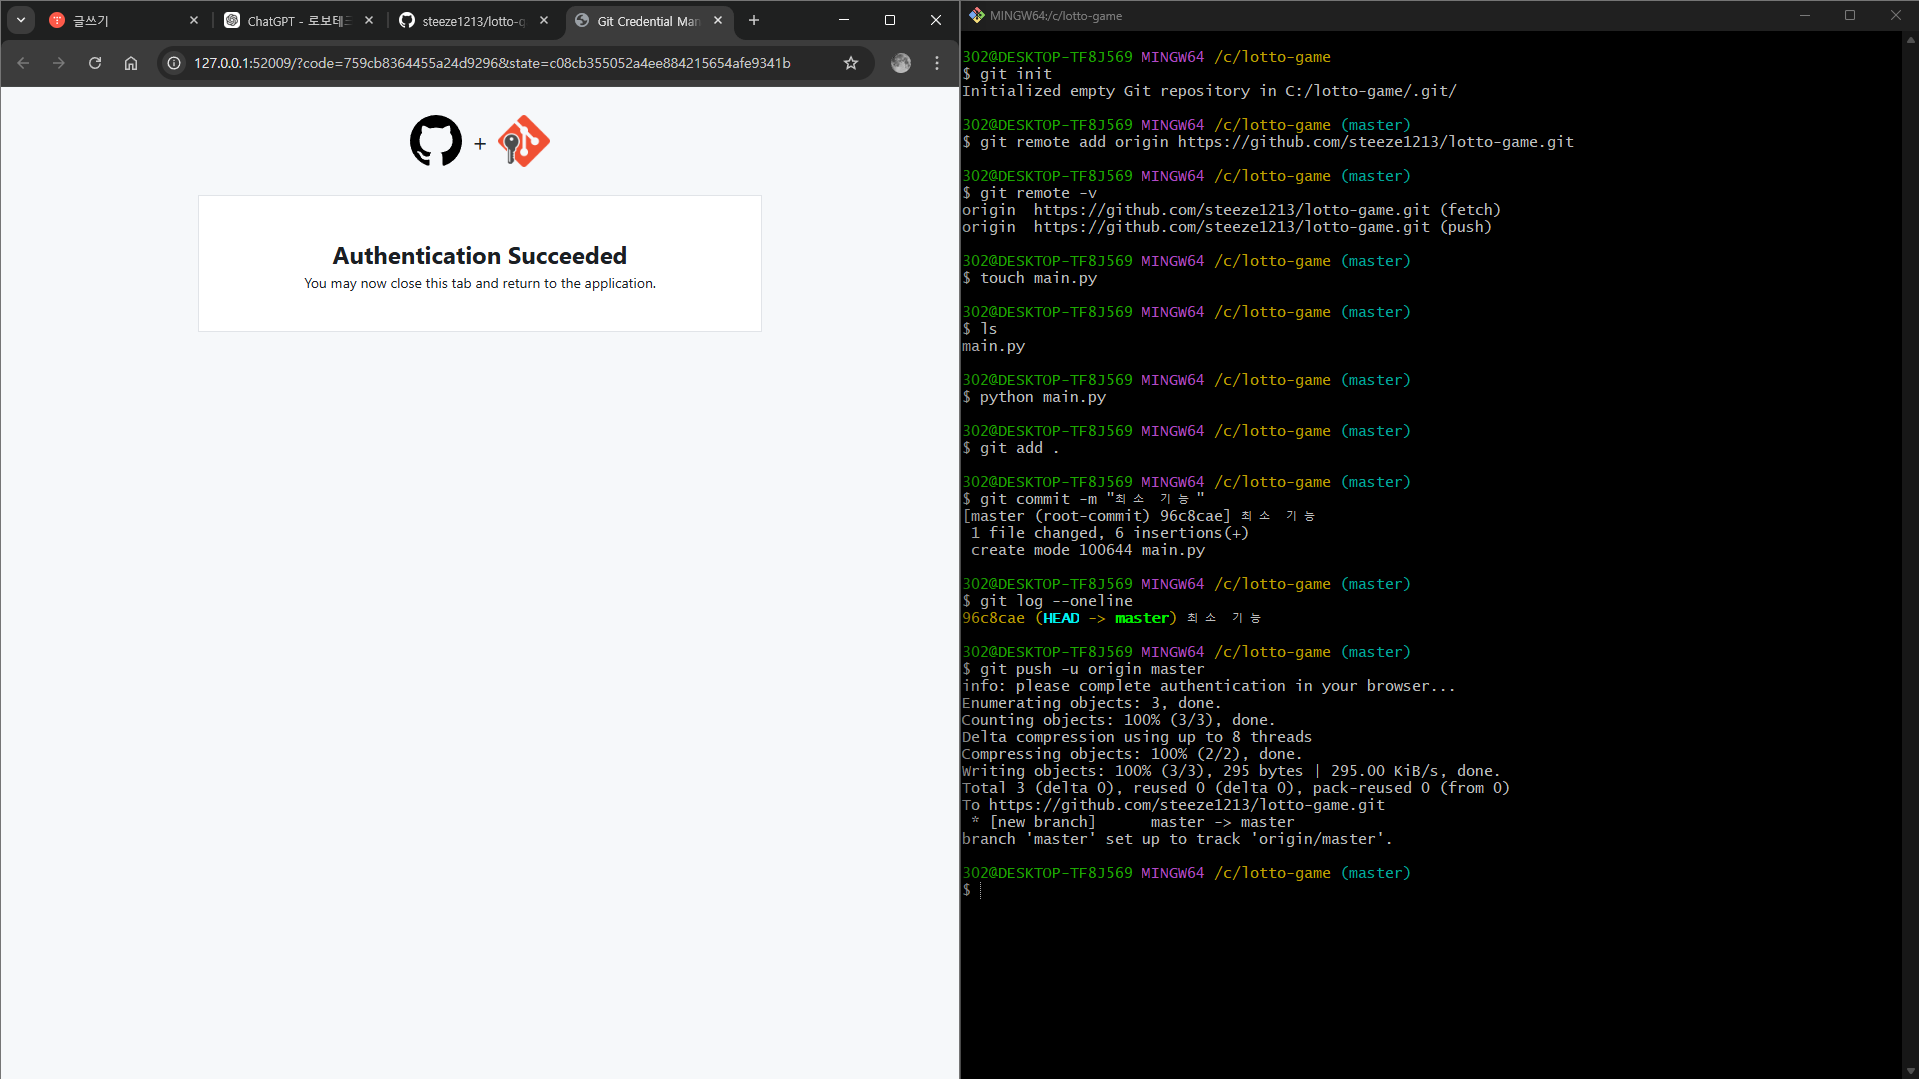
Task: Open the MINGW64 terminal title icon menu
Action: (977, 15)
